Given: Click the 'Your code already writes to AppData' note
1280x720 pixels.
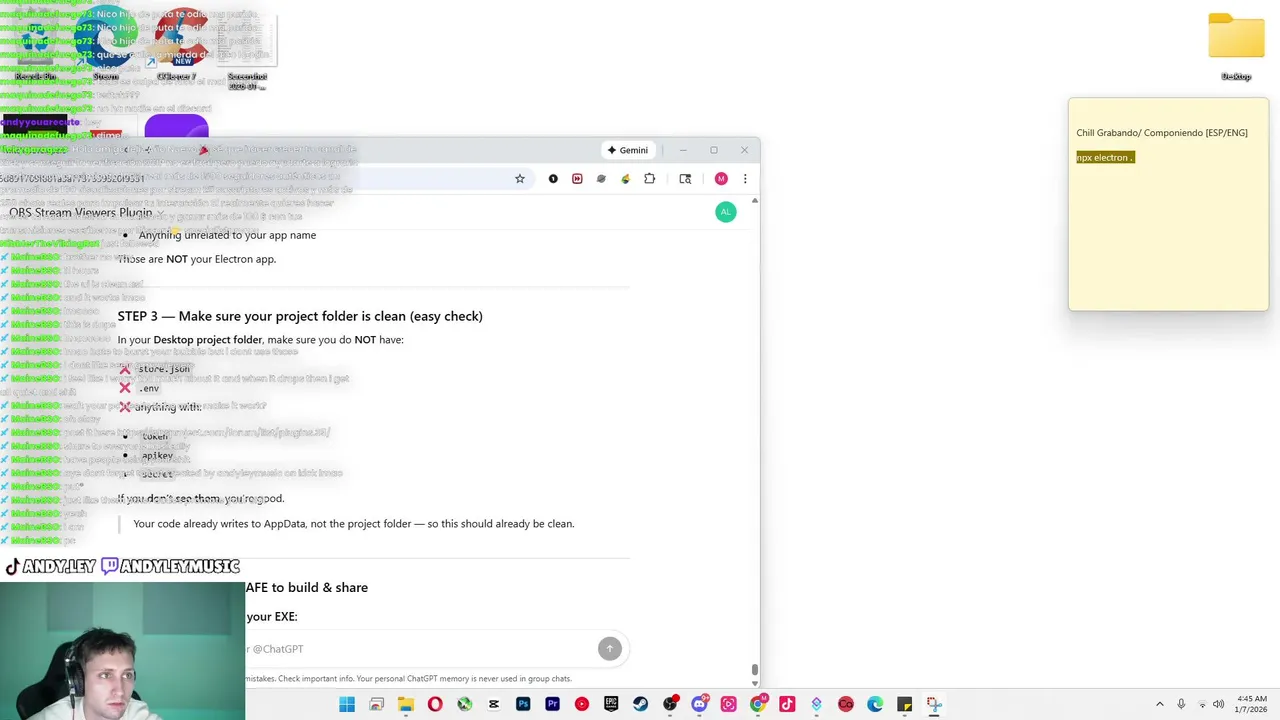Looking at the screenshot, I should (x=354, y=523).
